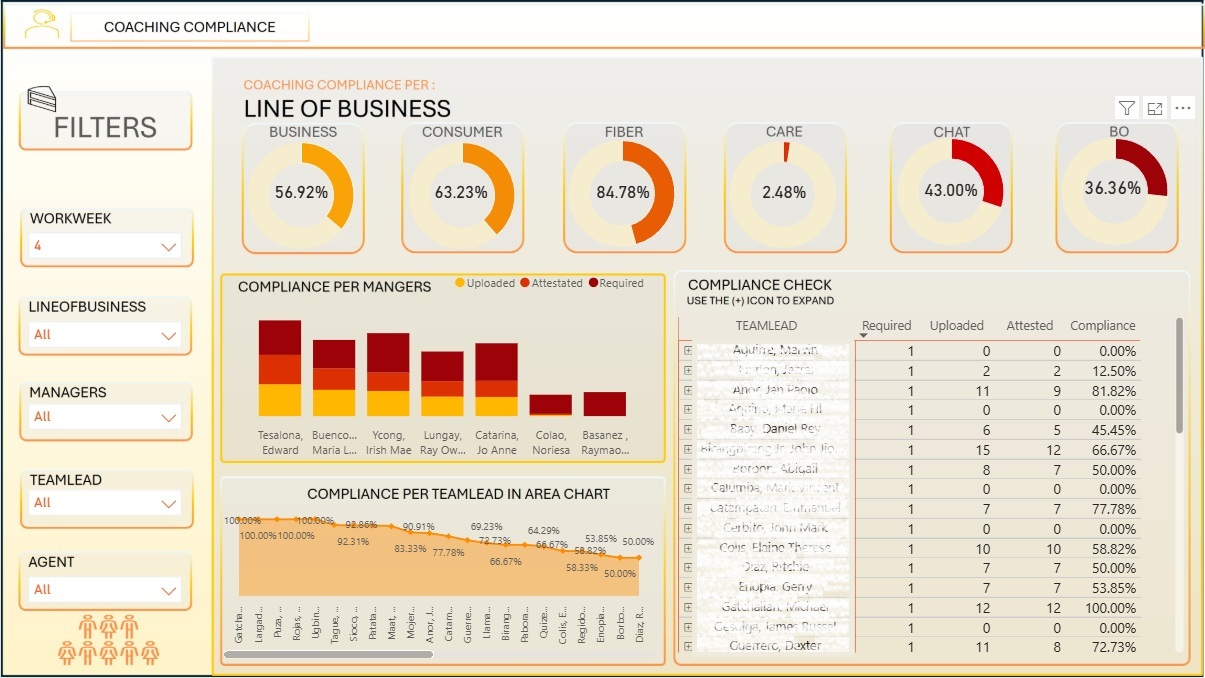
Task: Expand the Diaz, Ritchie row
Action: pos(688,567)
